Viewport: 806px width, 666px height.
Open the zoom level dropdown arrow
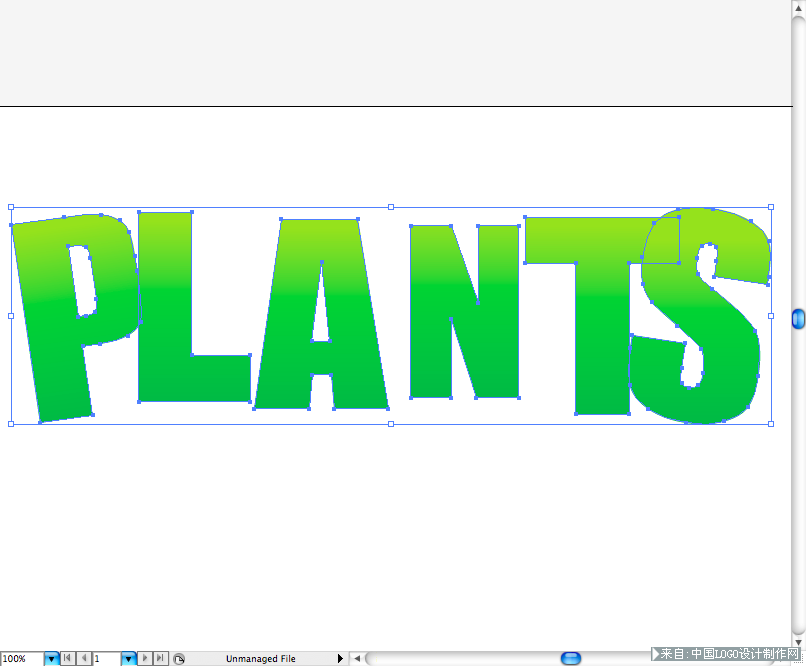tap(51, 659)
